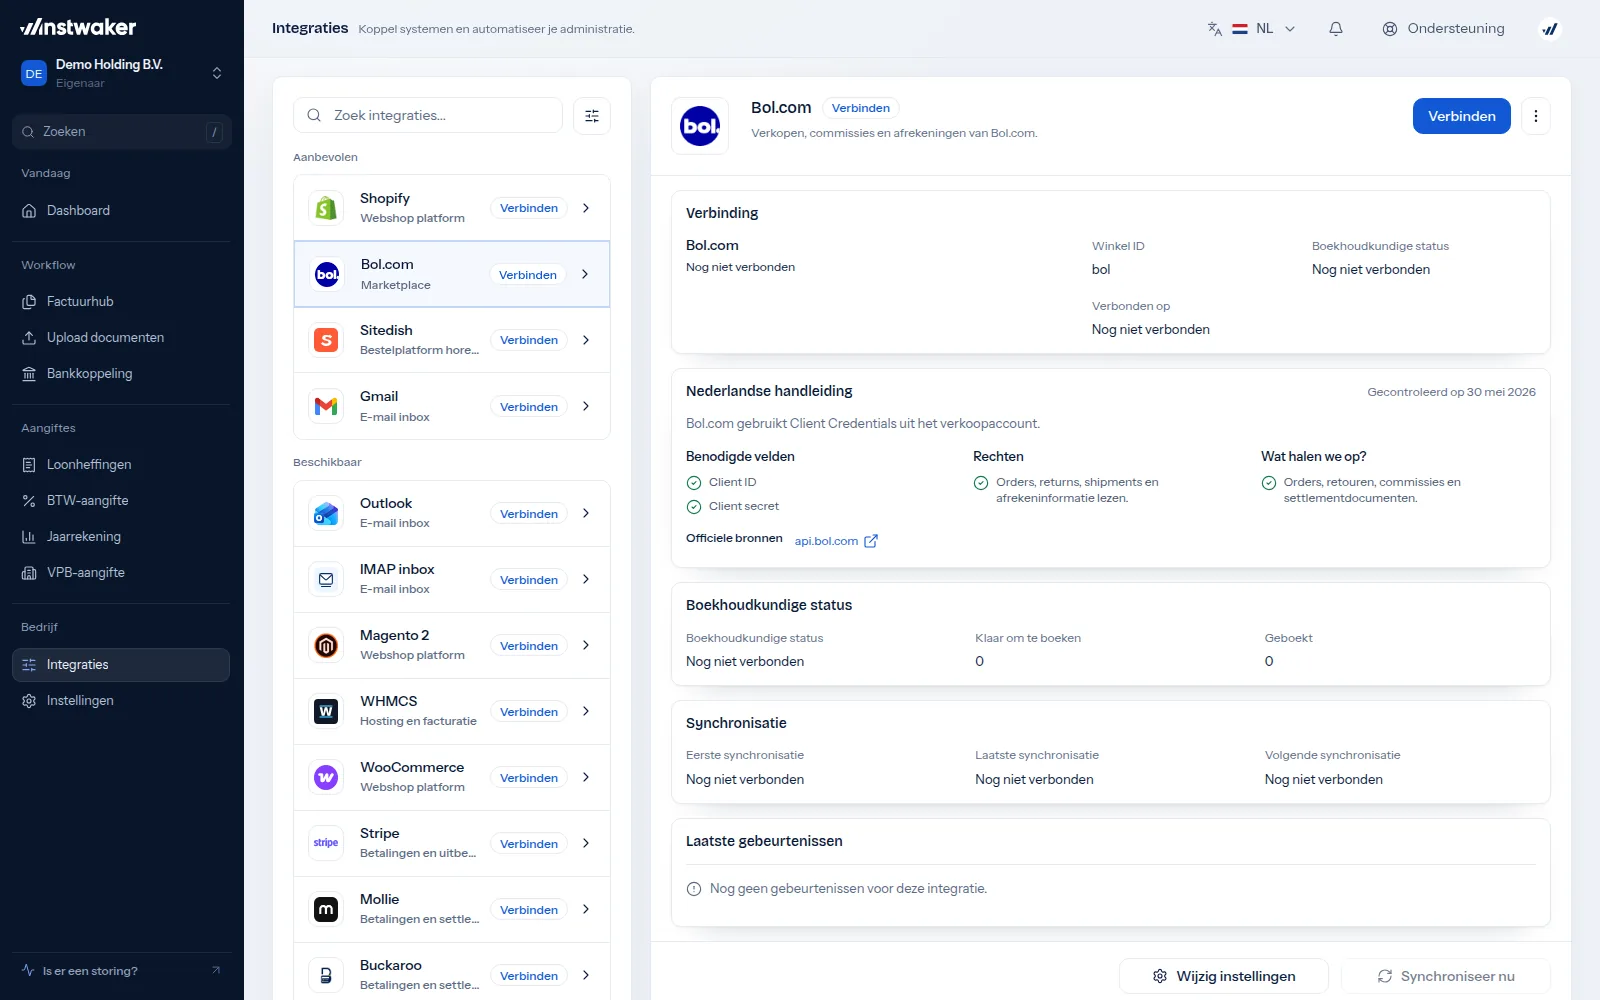Click Verbinden badge in Shopify row
The image size is (1600, 1000).
click(529, 208)
